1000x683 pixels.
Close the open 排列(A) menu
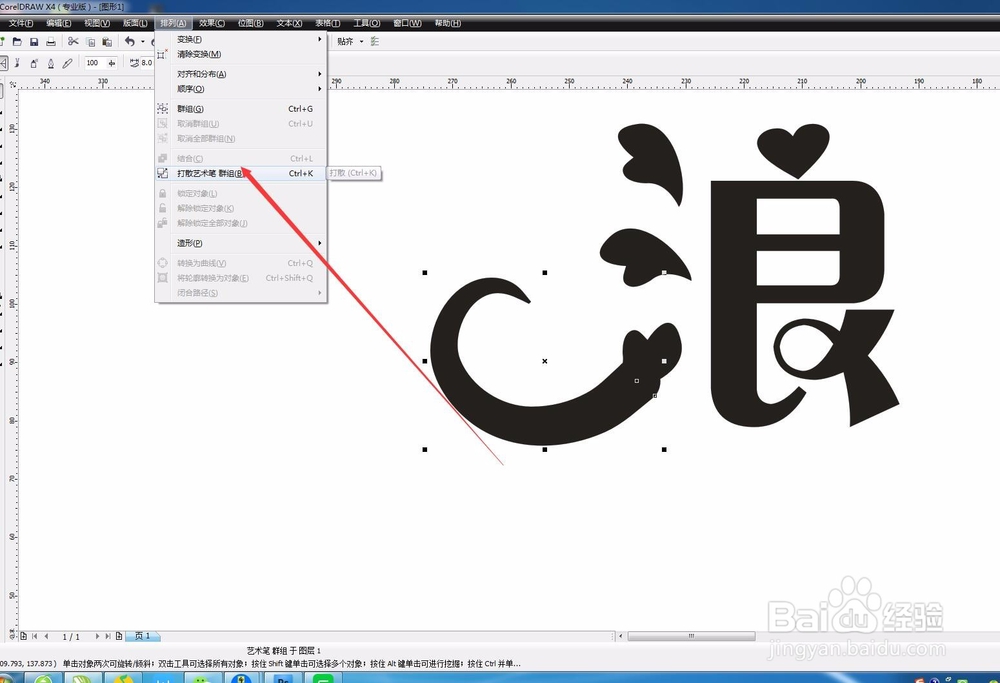[173, 24]
